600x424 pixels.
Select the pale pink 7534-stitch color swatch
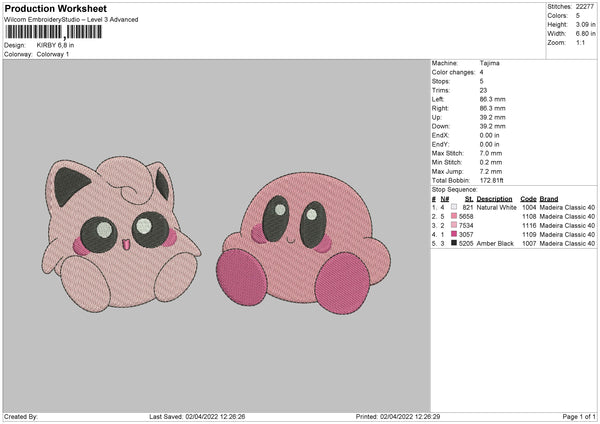[x=455, y=226]
